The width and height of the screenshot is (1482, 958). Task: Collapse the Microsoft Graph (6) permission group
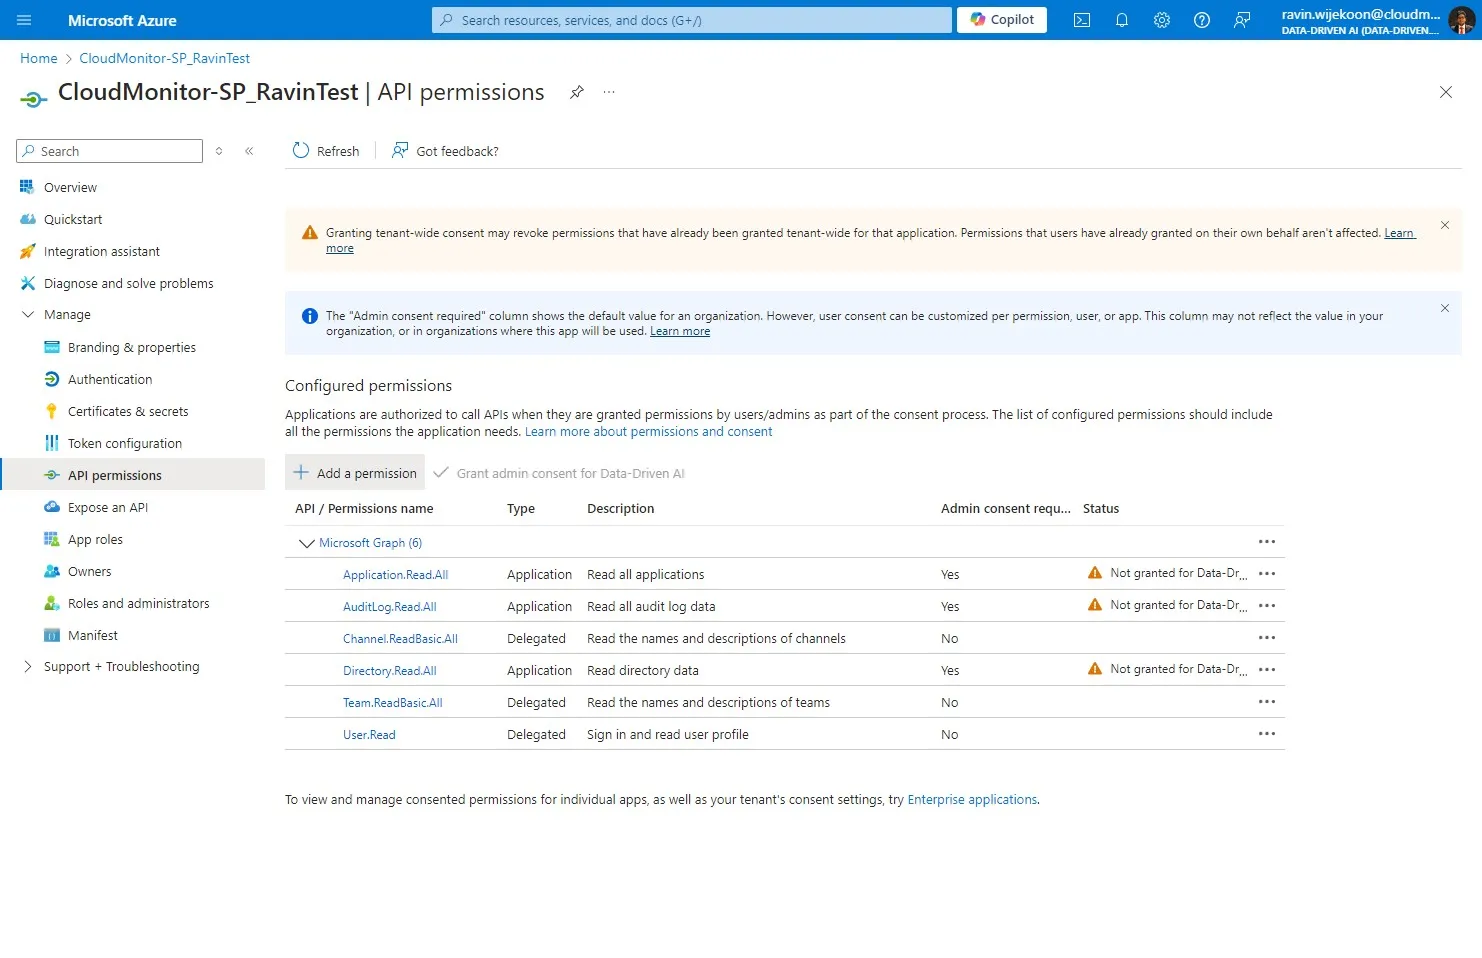306,543
